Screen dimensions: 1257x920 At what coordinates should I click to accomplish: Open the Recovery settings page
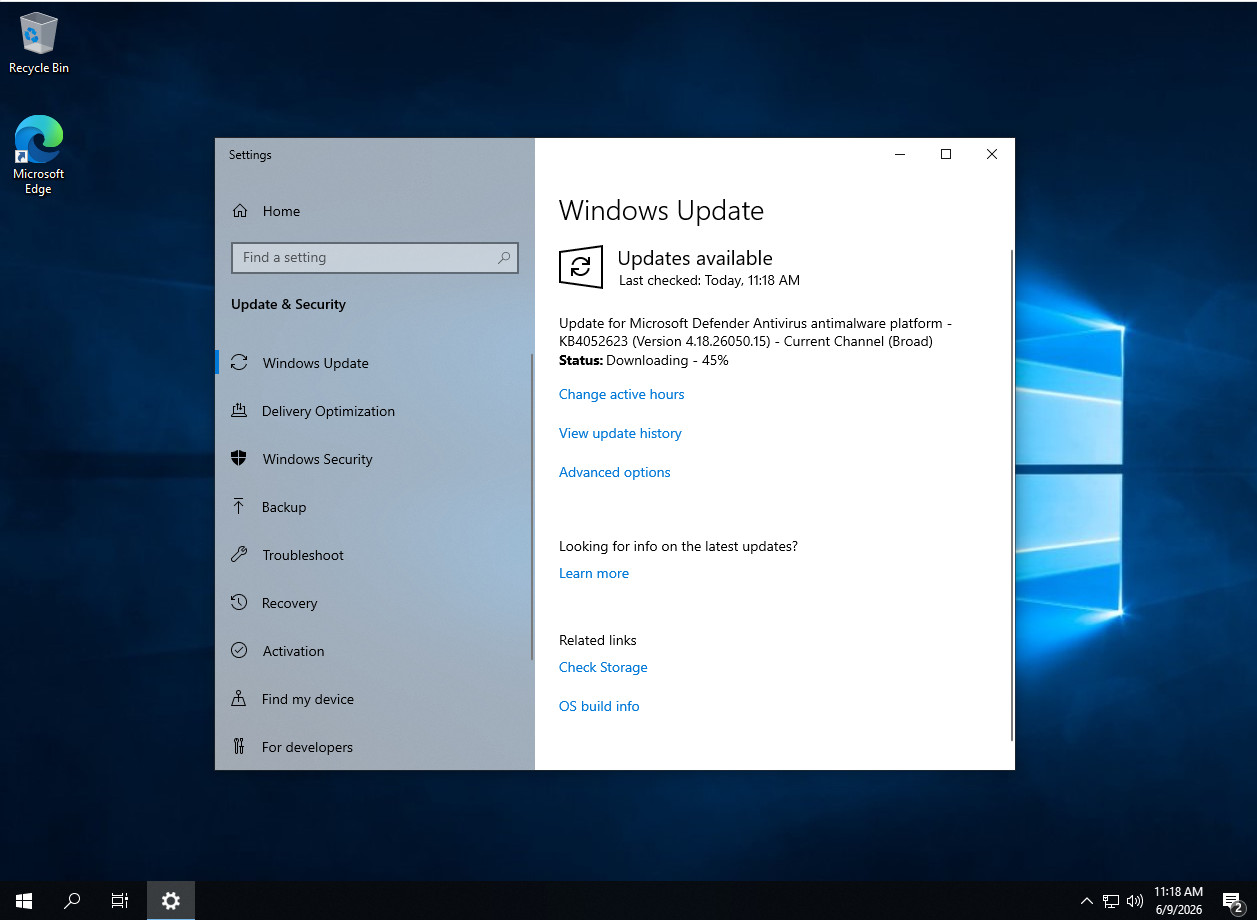tap(375, 603)
